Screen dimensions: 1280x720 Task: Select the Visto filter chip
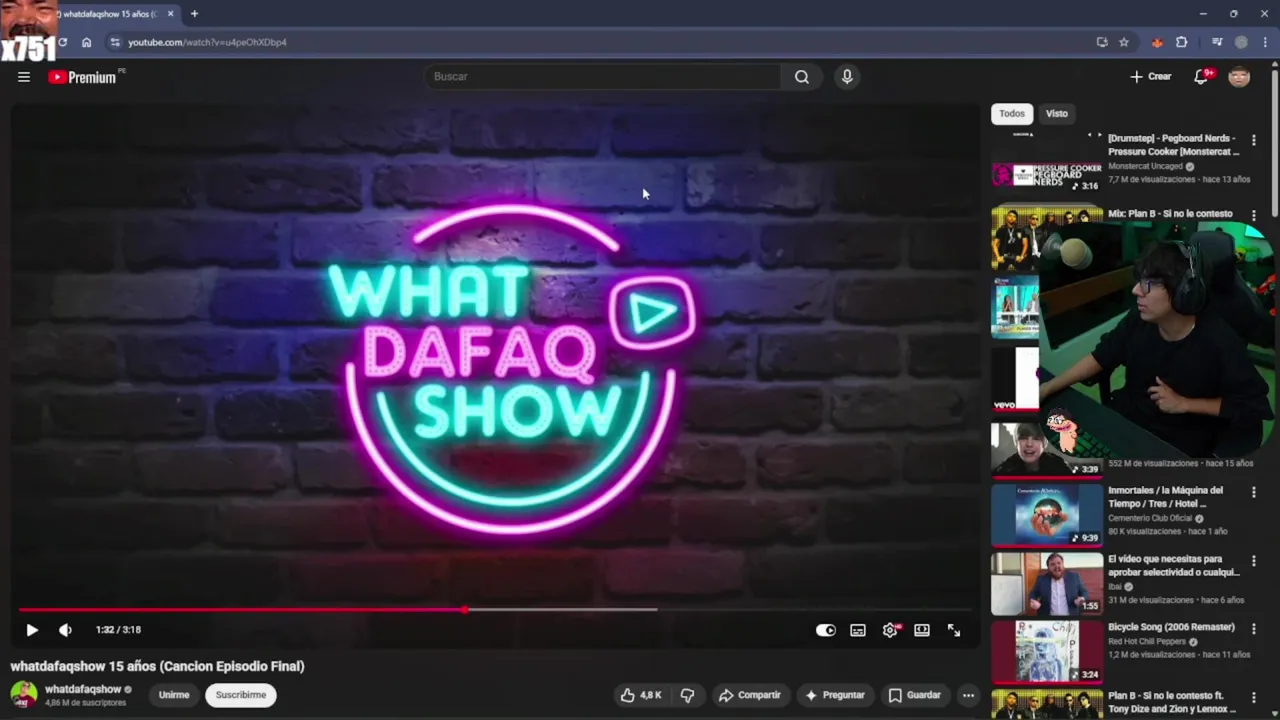coord(1057,114)
